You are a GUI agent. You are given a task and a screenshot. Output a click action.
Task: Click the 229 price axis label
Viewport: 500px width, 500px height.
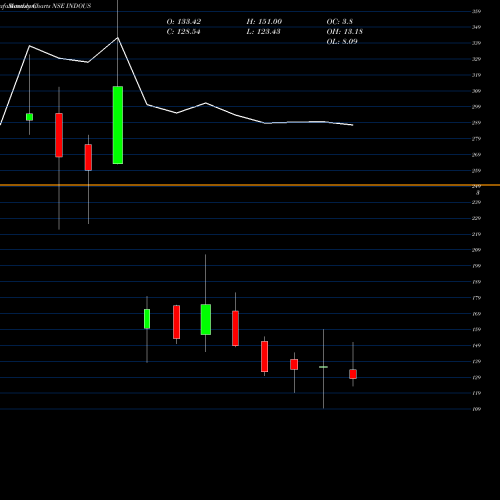click(476, 218)
